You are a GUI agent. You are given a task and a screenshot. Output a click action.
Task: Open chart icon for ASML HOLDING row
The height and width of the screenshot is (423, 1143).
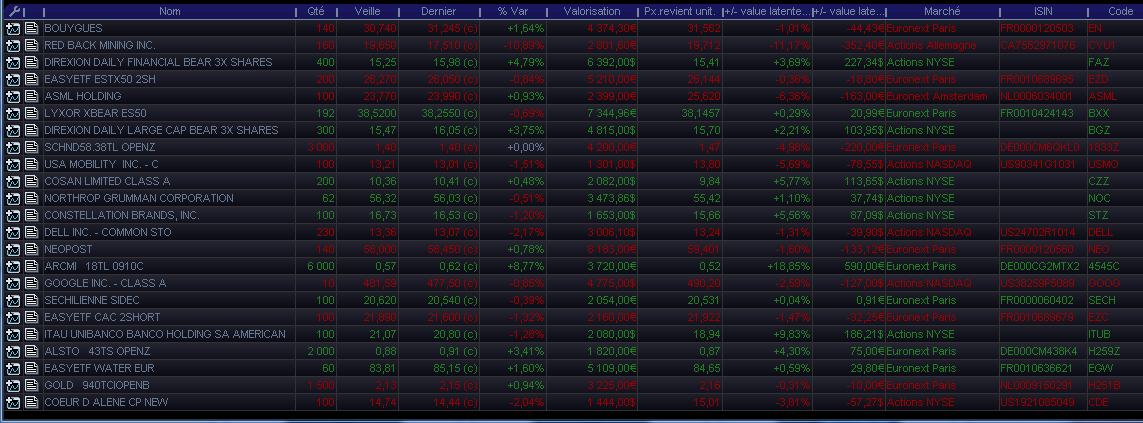13,96
